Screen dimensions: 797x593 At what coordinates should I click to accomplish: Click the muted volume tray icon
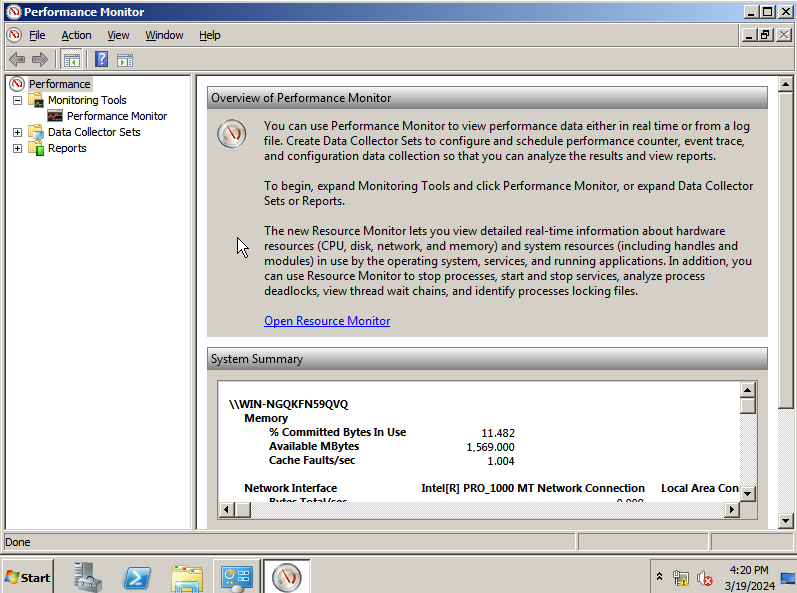(704, 578)
